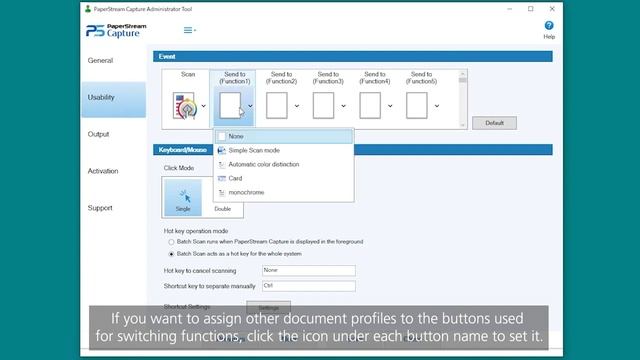Click the Hot key to cancel scanning field
The image size is (640, 360).
pos(309,270)
